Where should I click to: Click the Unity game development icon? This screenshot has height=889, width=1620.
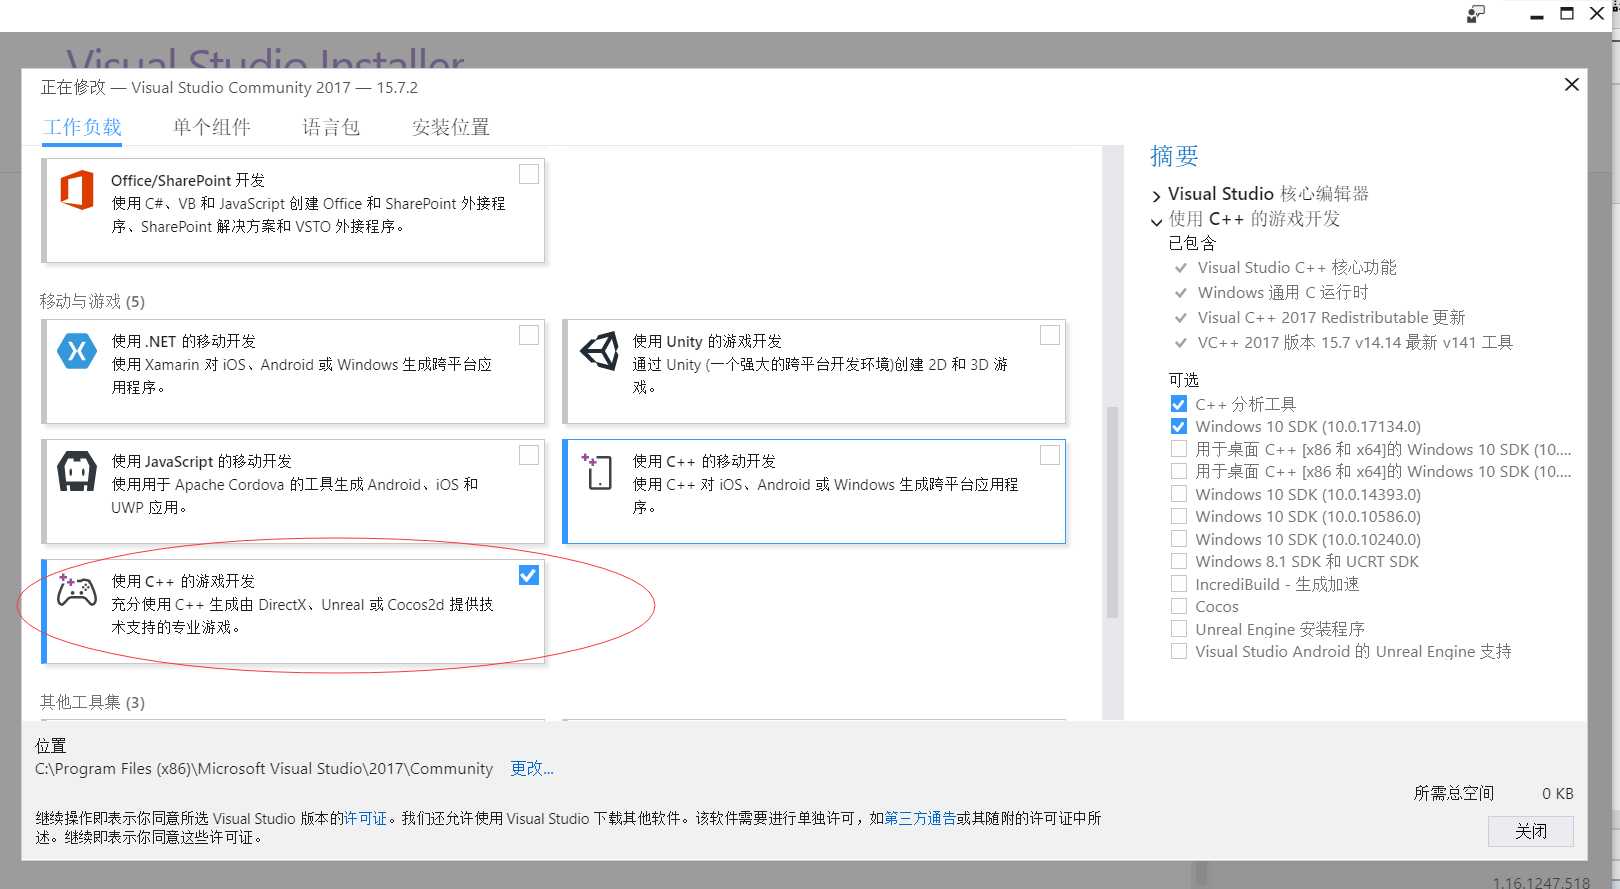599,351
